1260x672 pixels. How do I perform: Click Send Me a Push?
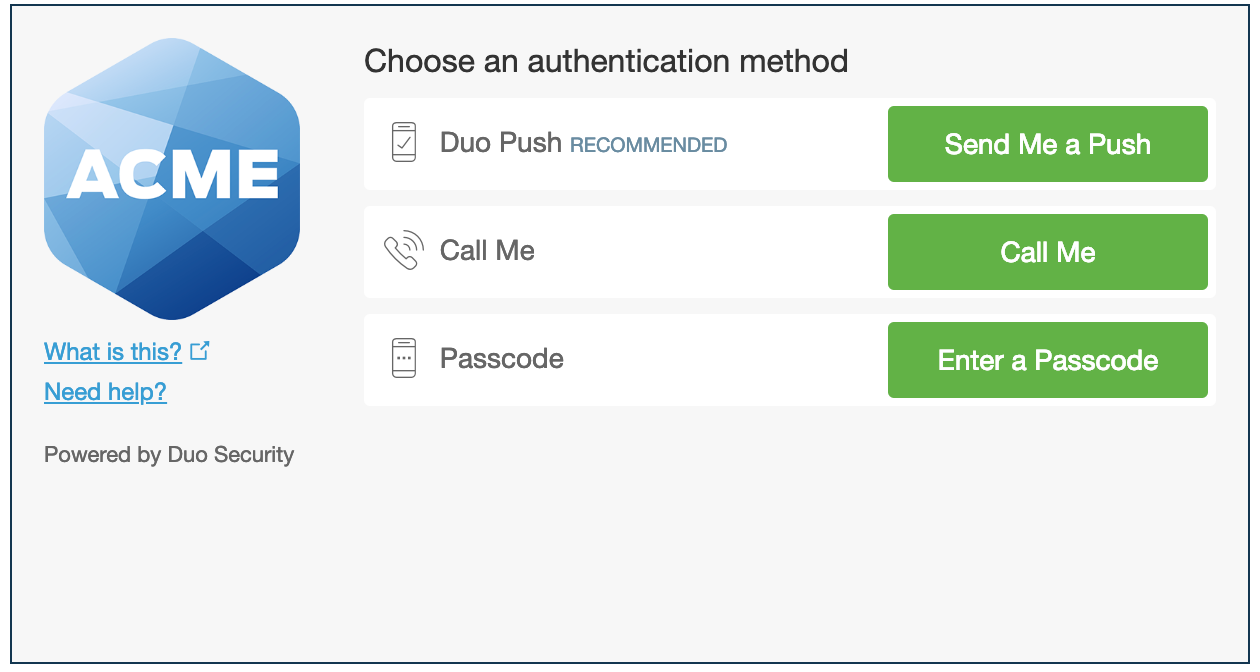(x=1047, y=143)
